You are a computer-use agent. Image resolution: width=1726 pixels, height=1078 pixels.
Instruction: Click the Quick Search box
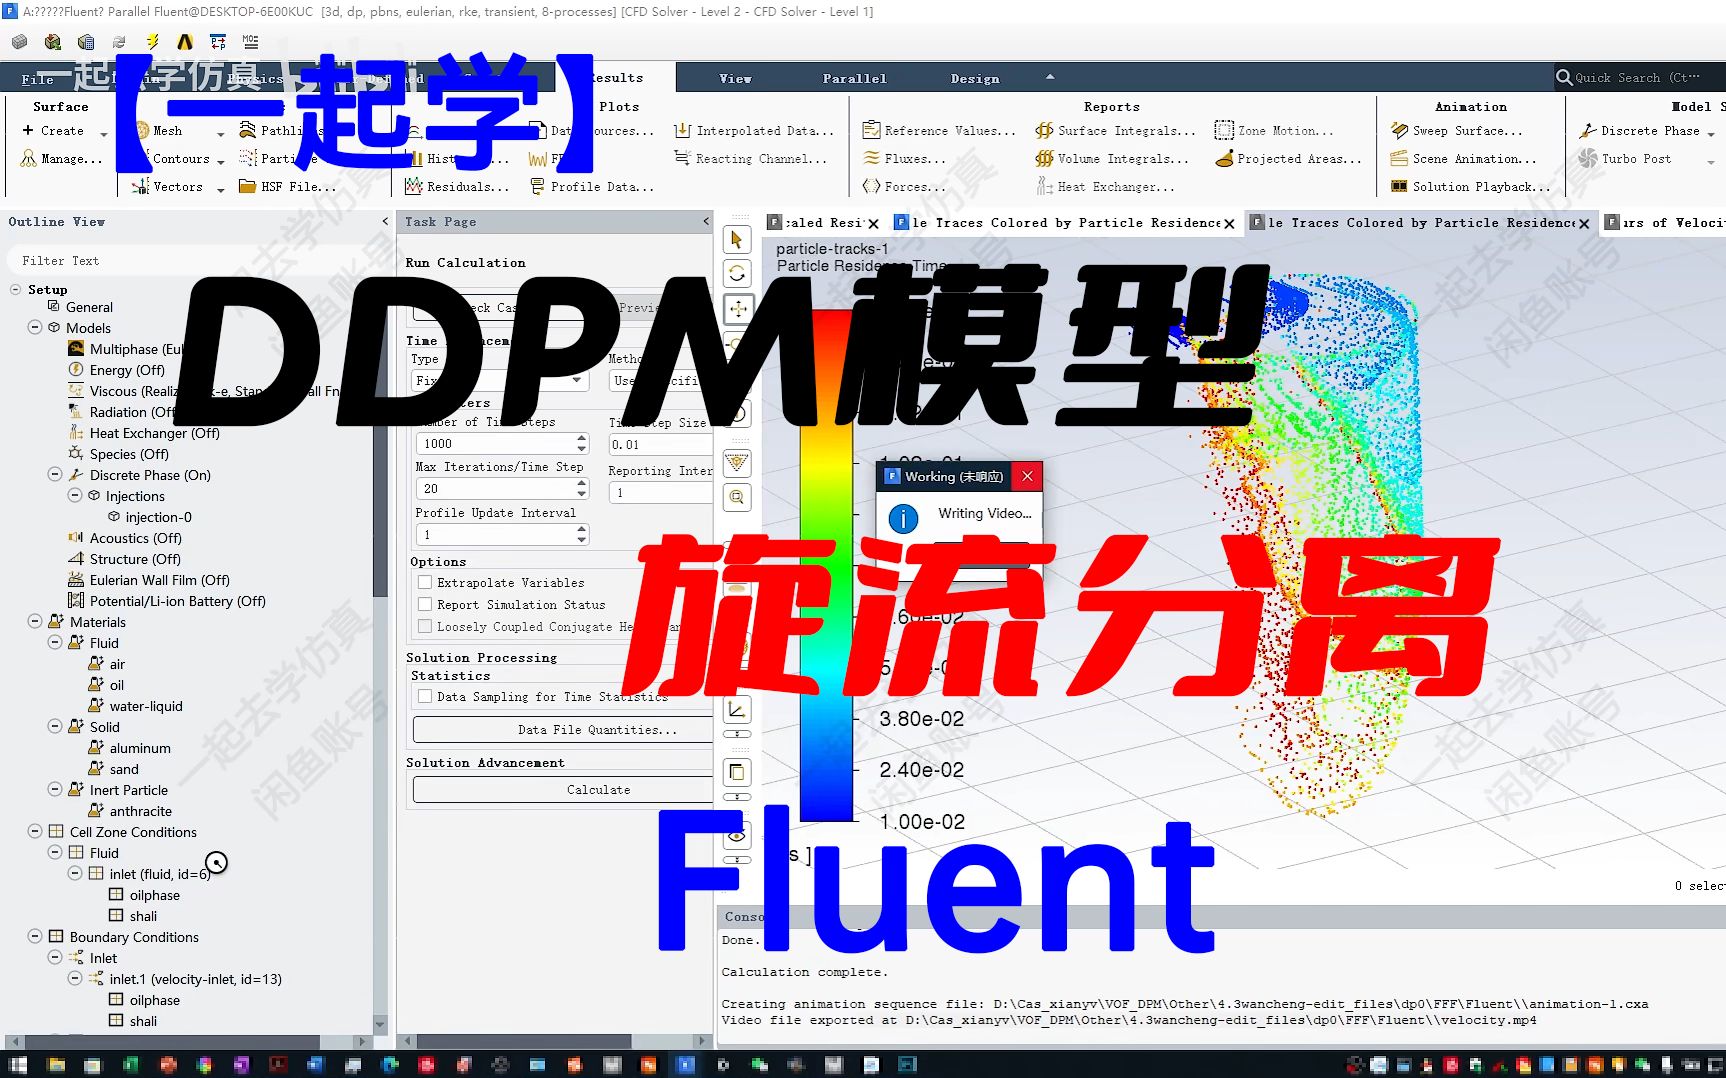tap(1638, 78)
